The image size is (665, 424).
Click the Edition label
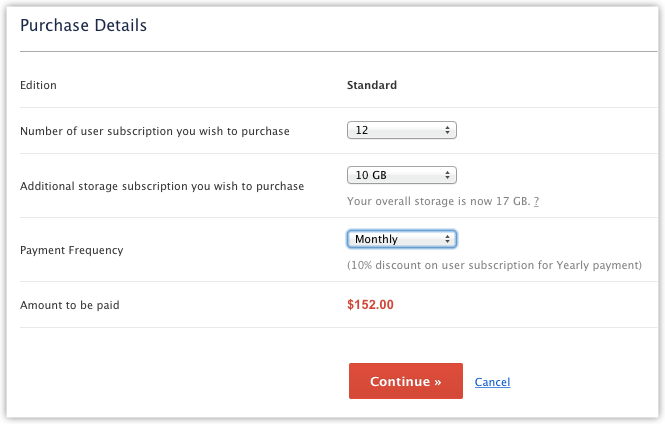pyautogui.click(x=38, y=85)
